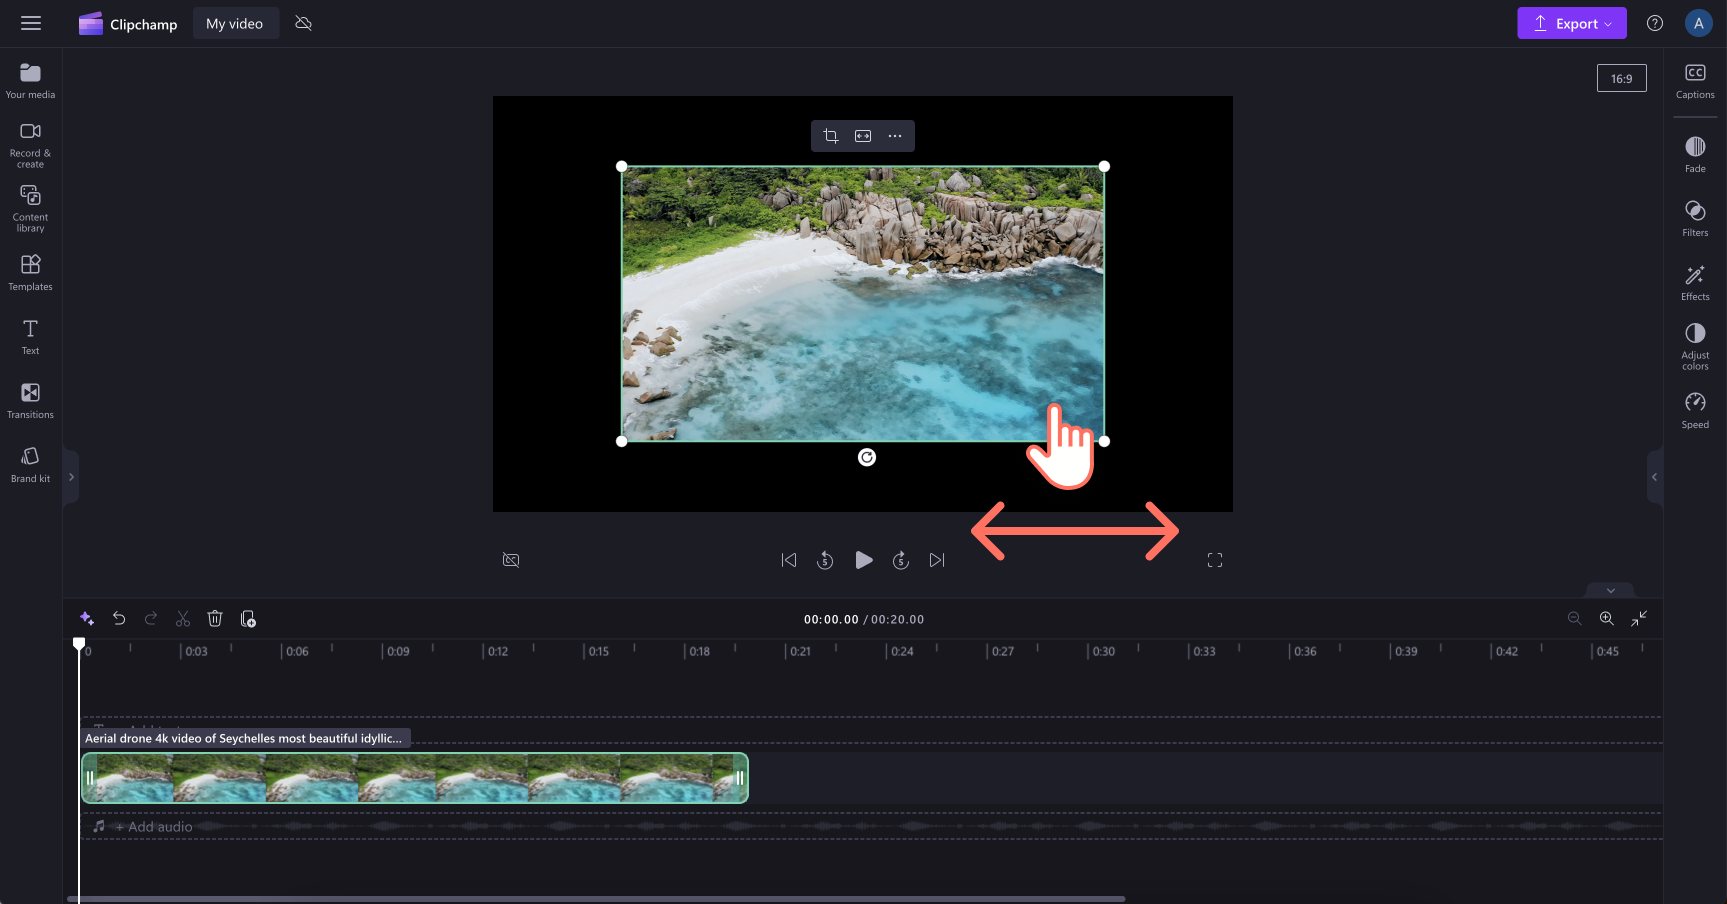Rewind five seconds
Viewport: 1727px width, 904px height.
point(825,560)
